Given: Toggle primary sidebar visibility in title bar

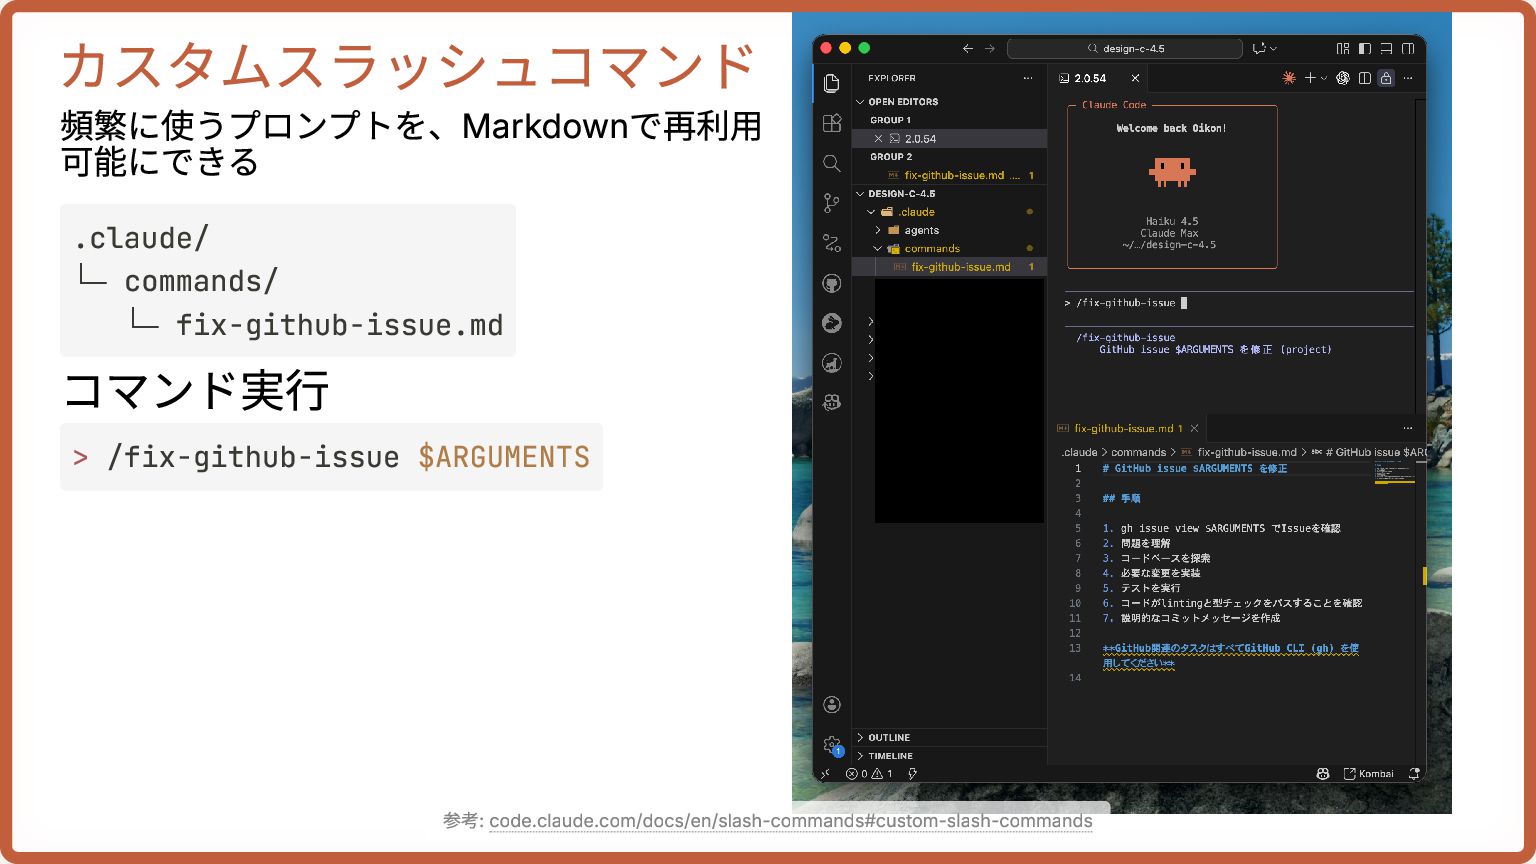Looking at the screenshot, I should pos(1365,48).
